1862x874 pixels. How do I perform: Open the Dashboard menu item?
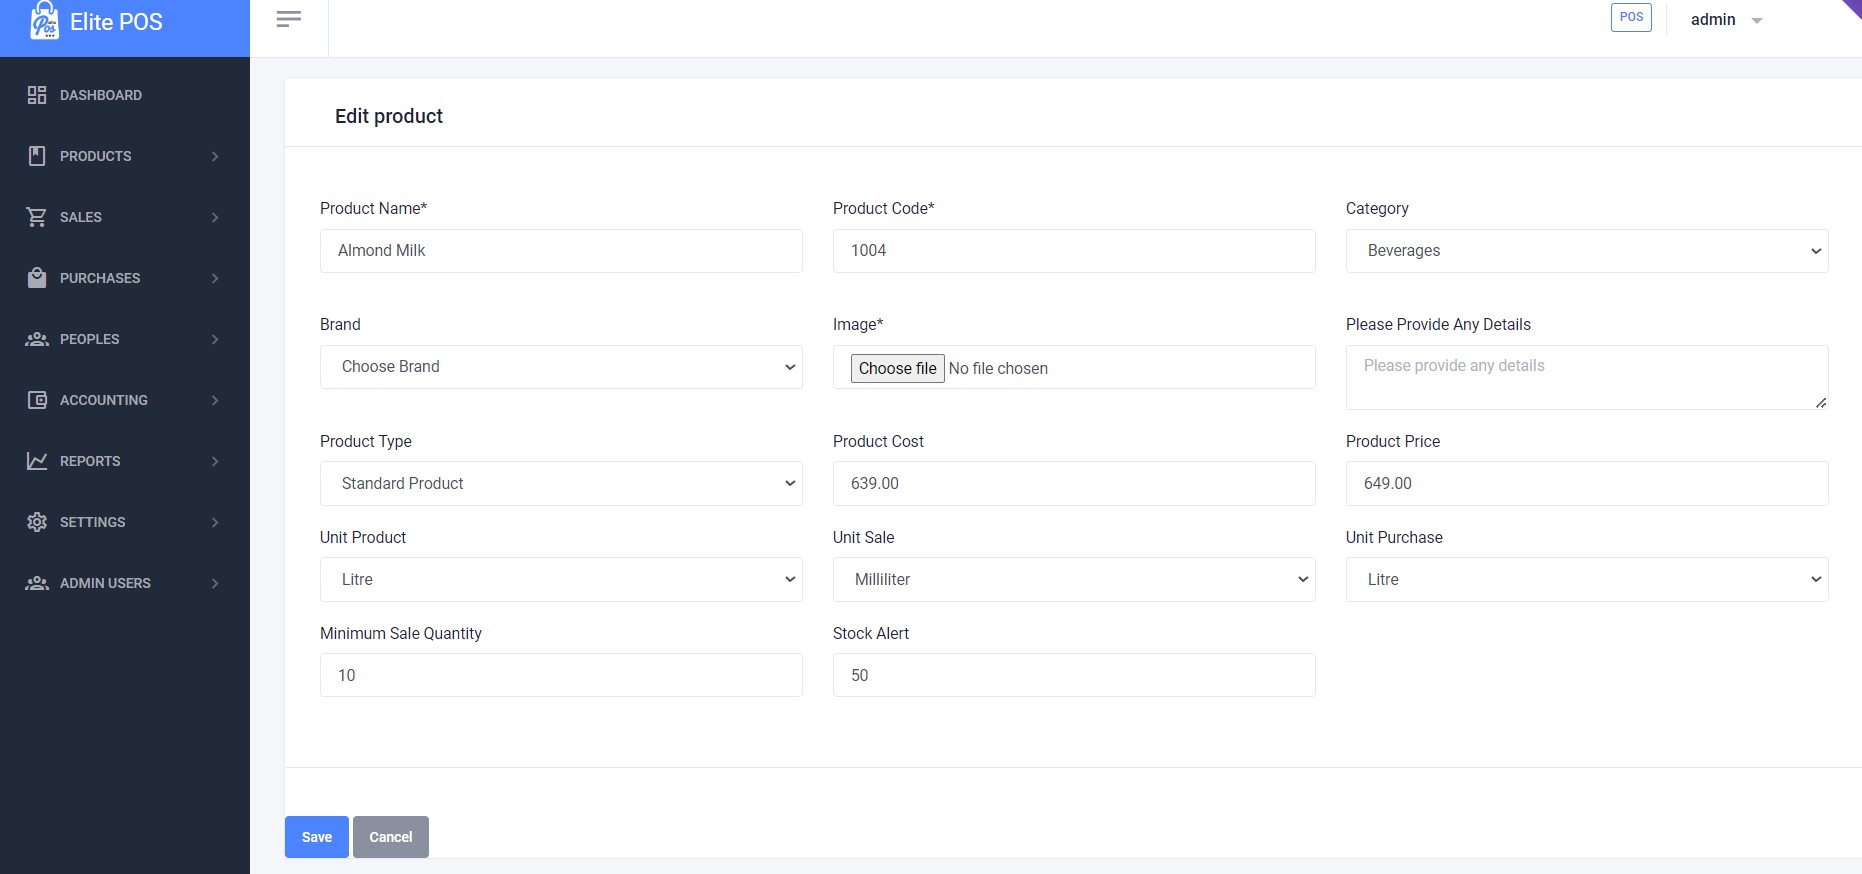pyautogui.click(x=101, y=95)
